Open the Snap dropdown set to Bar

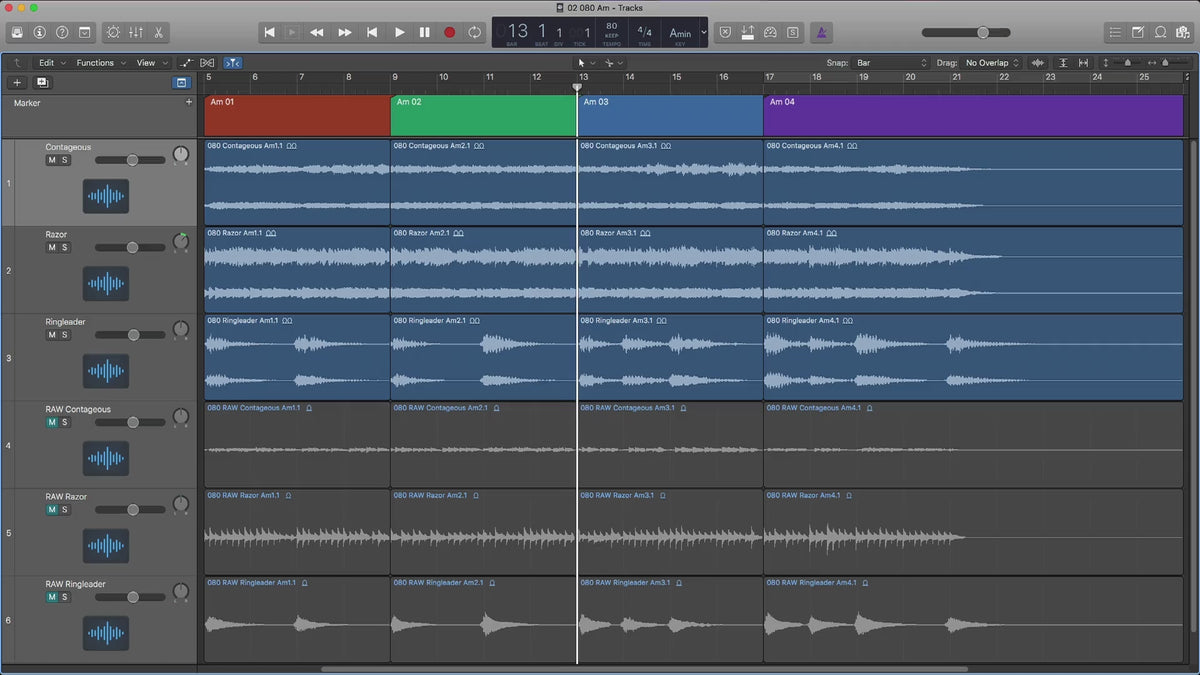891,63
